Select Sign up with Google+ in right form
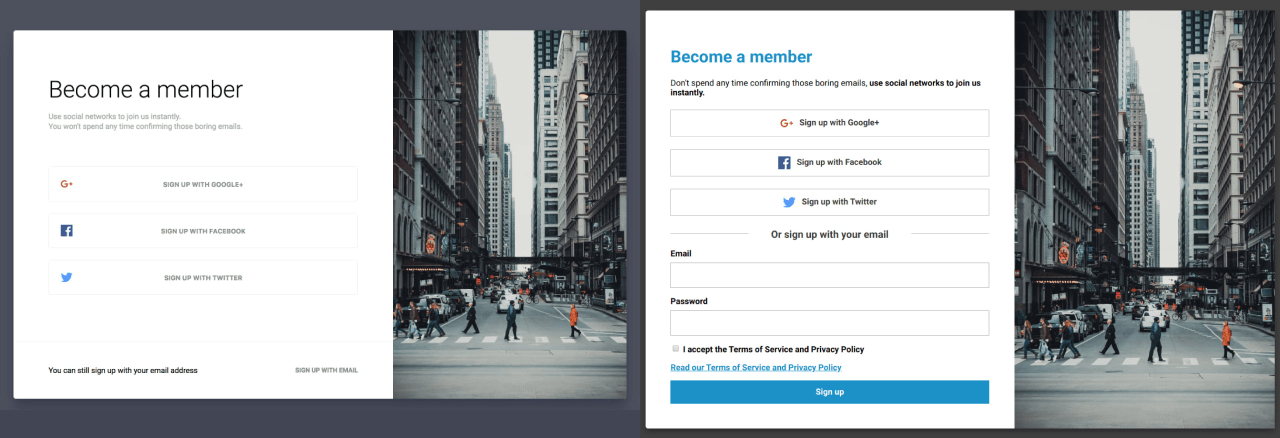The image size is (1280, 438). pyautogui.click(x=829, y=123)
